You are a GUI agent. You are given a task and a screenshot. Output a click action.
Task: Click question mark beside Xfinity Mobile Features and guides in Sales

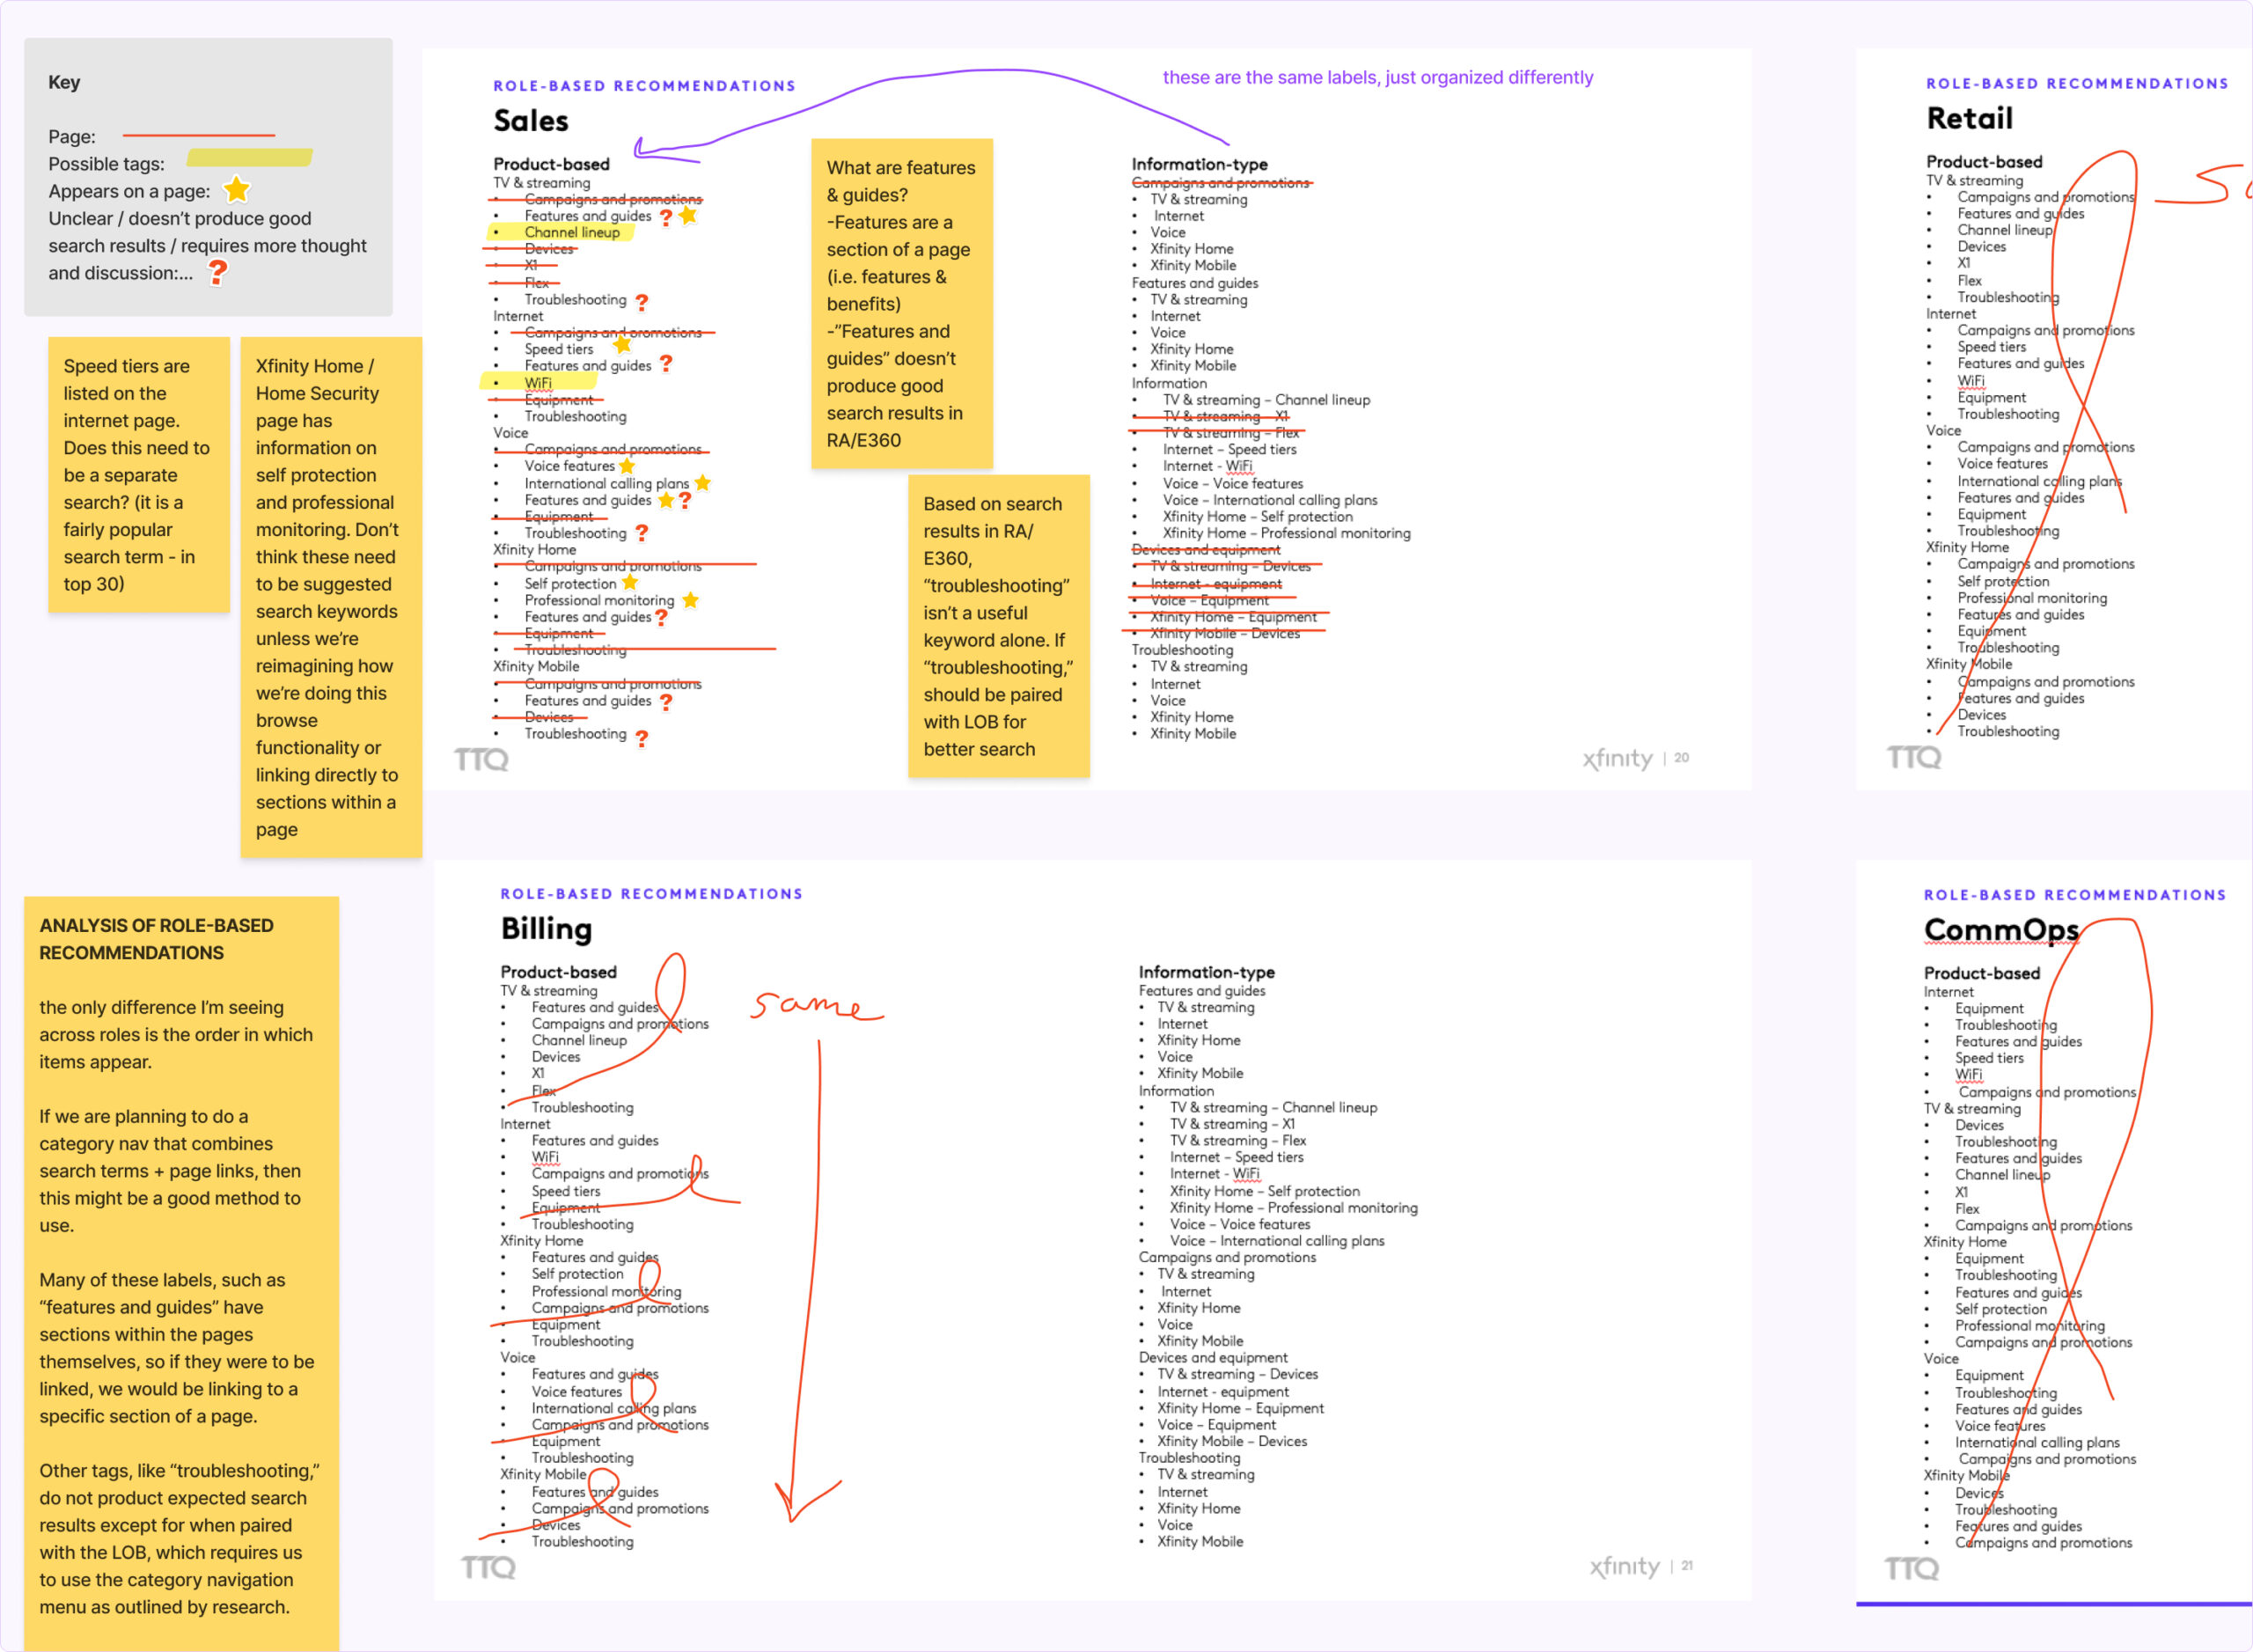coord(666,702)
